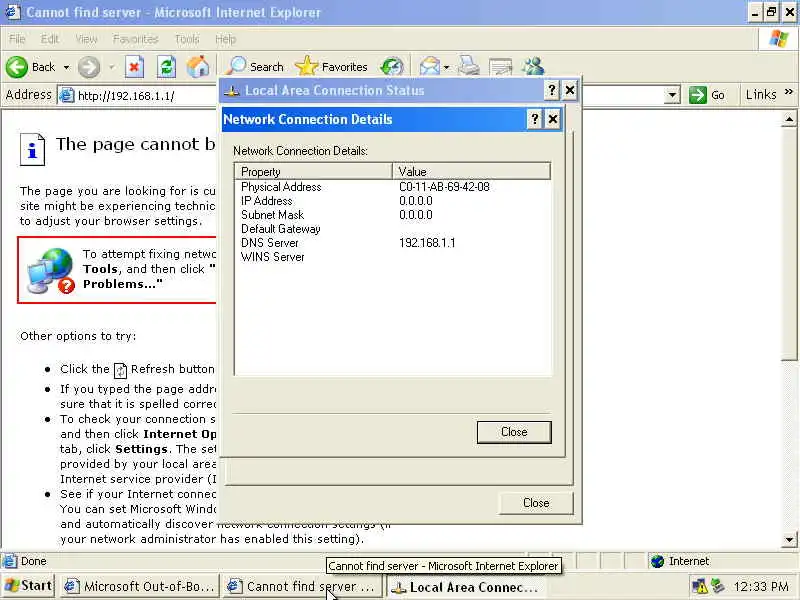
Task: Open the Tools menu
Action: [187, 39]
